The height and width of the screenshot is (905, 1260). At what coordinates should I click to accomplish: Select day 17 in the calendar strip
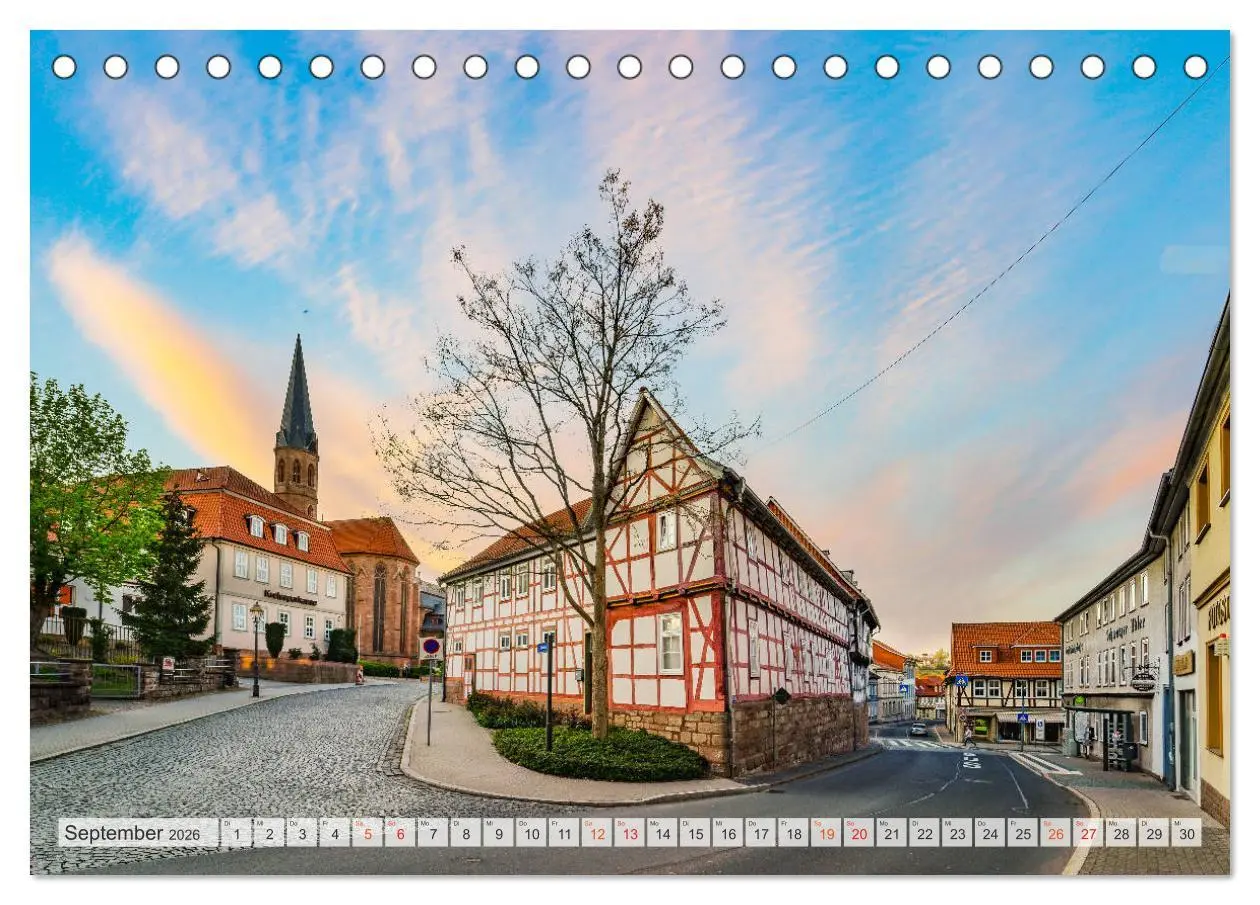[760, 833]
